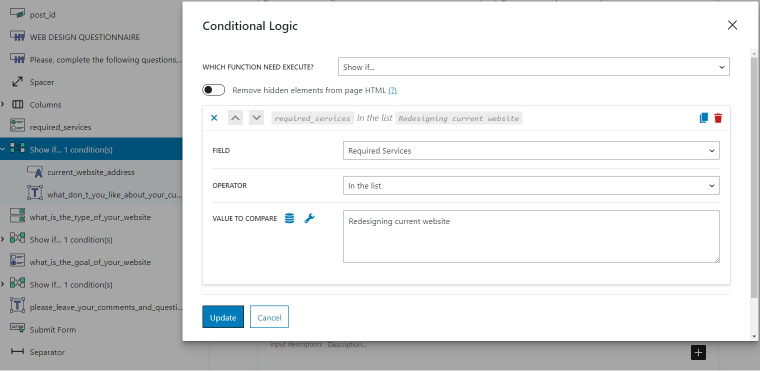This screenshot has width=760, height=371.
Task: Click the heading icon beside 'Please, complete the following questions'
Action: click(17, 59)
